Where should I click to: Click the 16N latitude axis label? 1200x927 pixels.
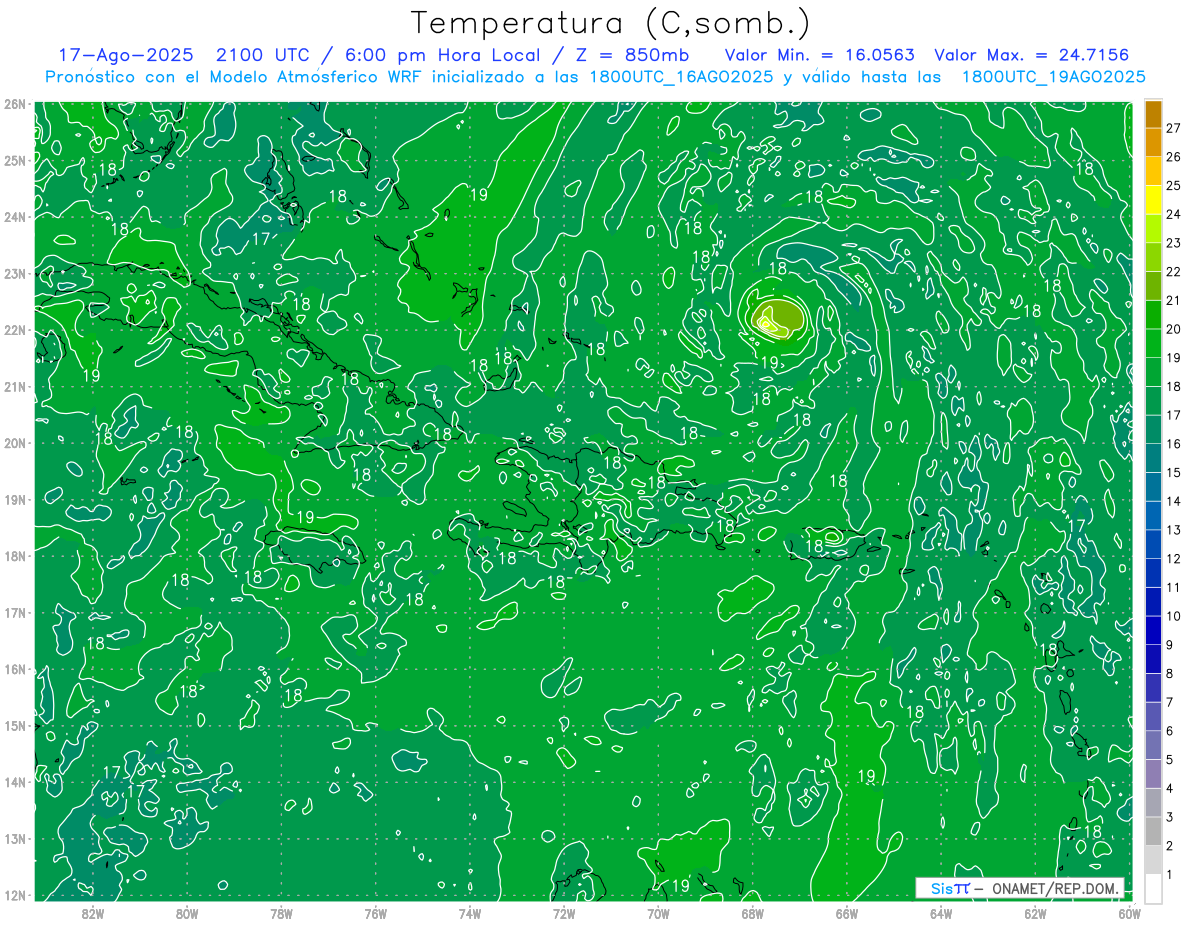(x=15, y=668)
